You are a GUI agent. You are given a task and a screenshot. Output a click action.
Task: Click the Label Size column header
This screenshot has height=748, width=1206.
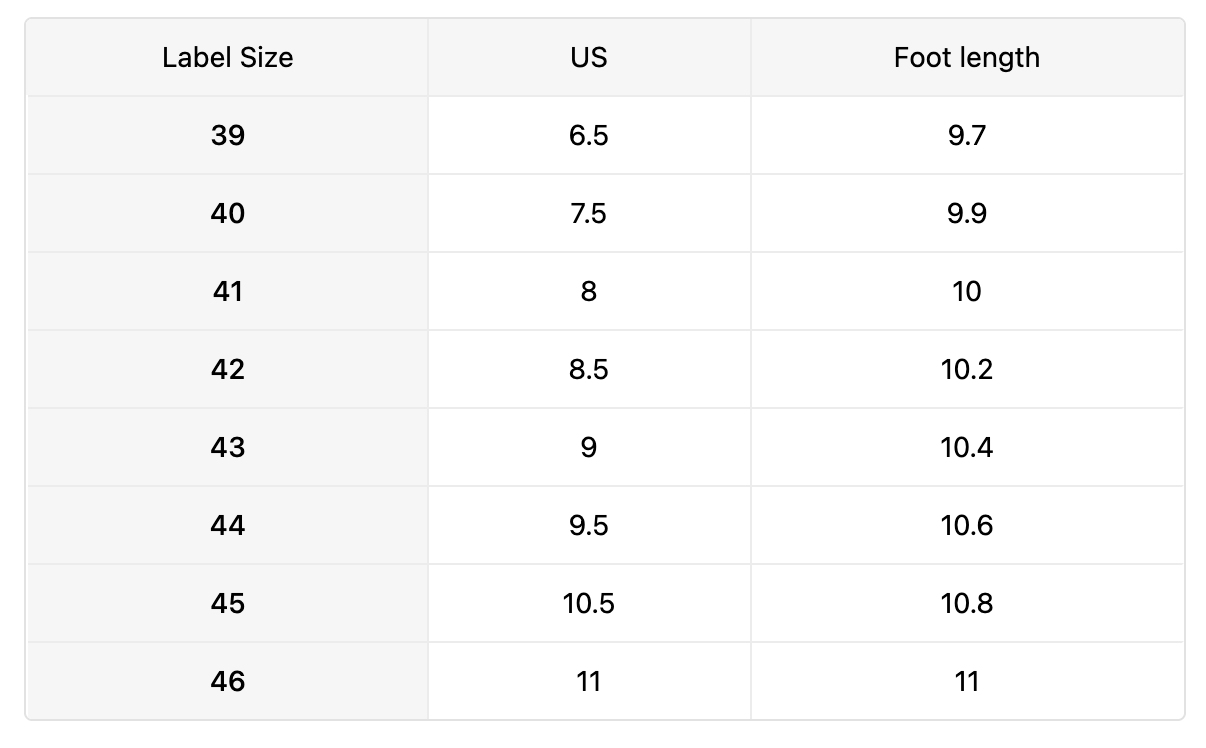pyautogui.click(x=228, y=57)
